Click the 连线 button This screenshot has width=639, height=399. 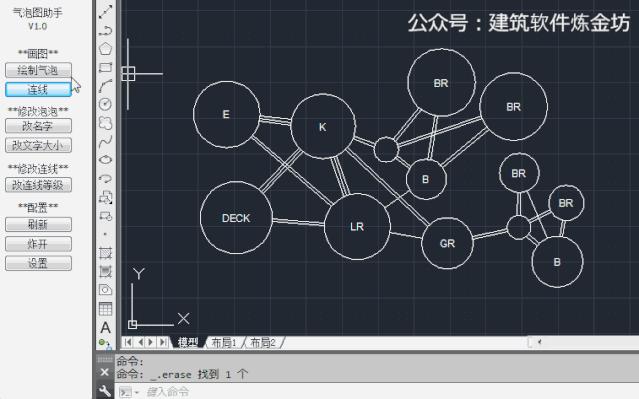tap(38, 89)
